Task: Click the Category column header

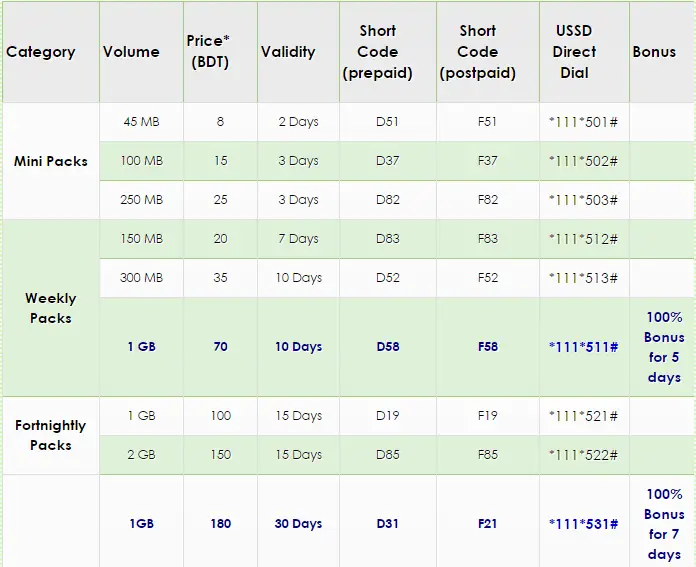Action: (x=41, y=52)
